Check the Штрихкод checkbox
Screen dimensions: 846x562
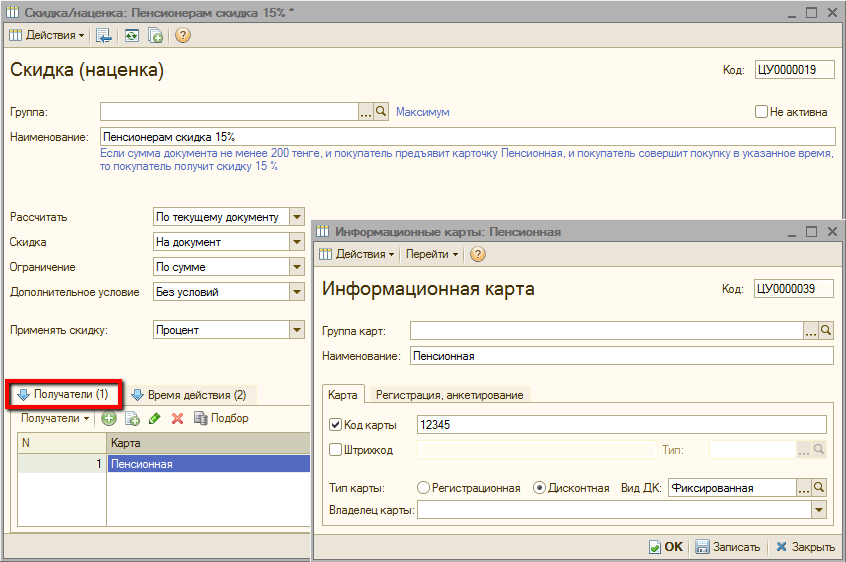point(335,450)
